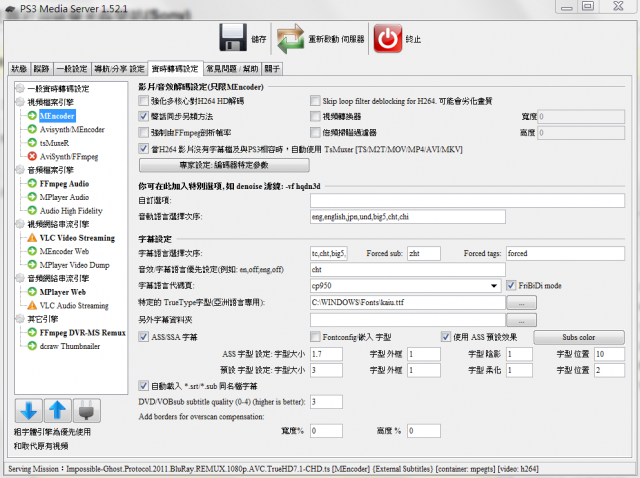Click the plug enable/disable engine icon
This screenshot has height=478, width=640.
coord(87,411)
